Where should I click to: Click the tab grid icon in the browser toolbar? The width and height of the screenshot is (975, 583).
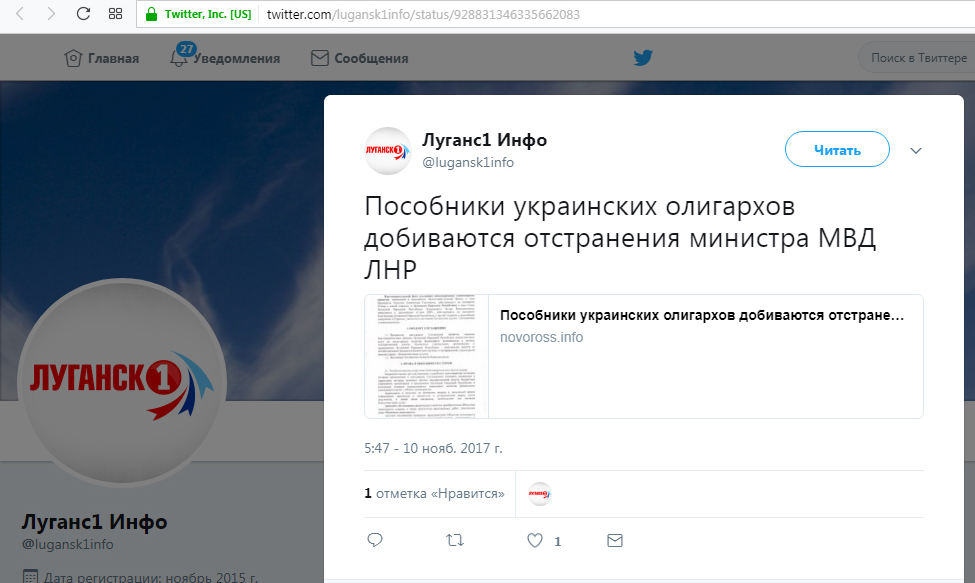[114, 14]
